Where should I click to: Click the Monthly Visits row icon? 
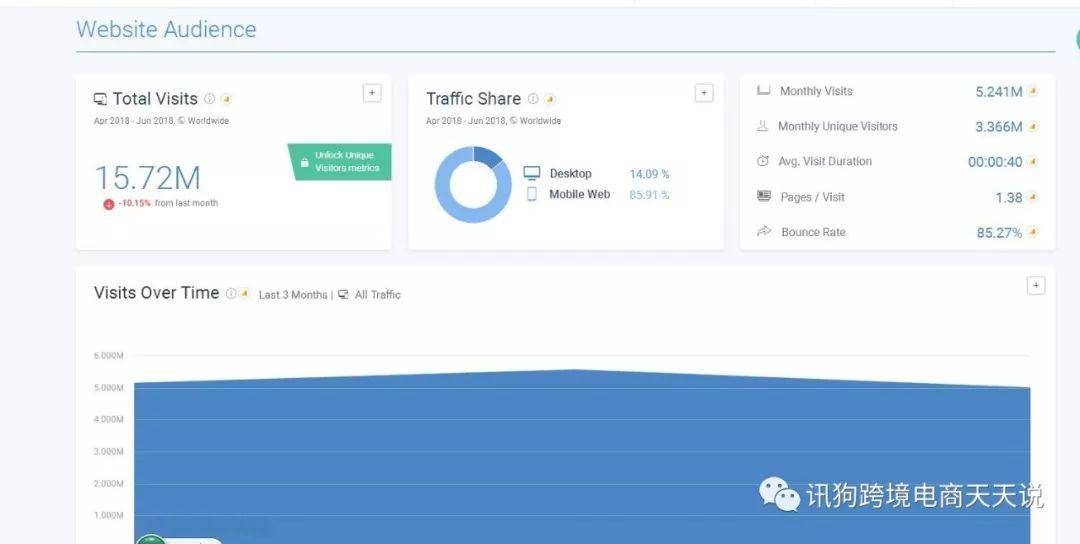coord(763,90)
